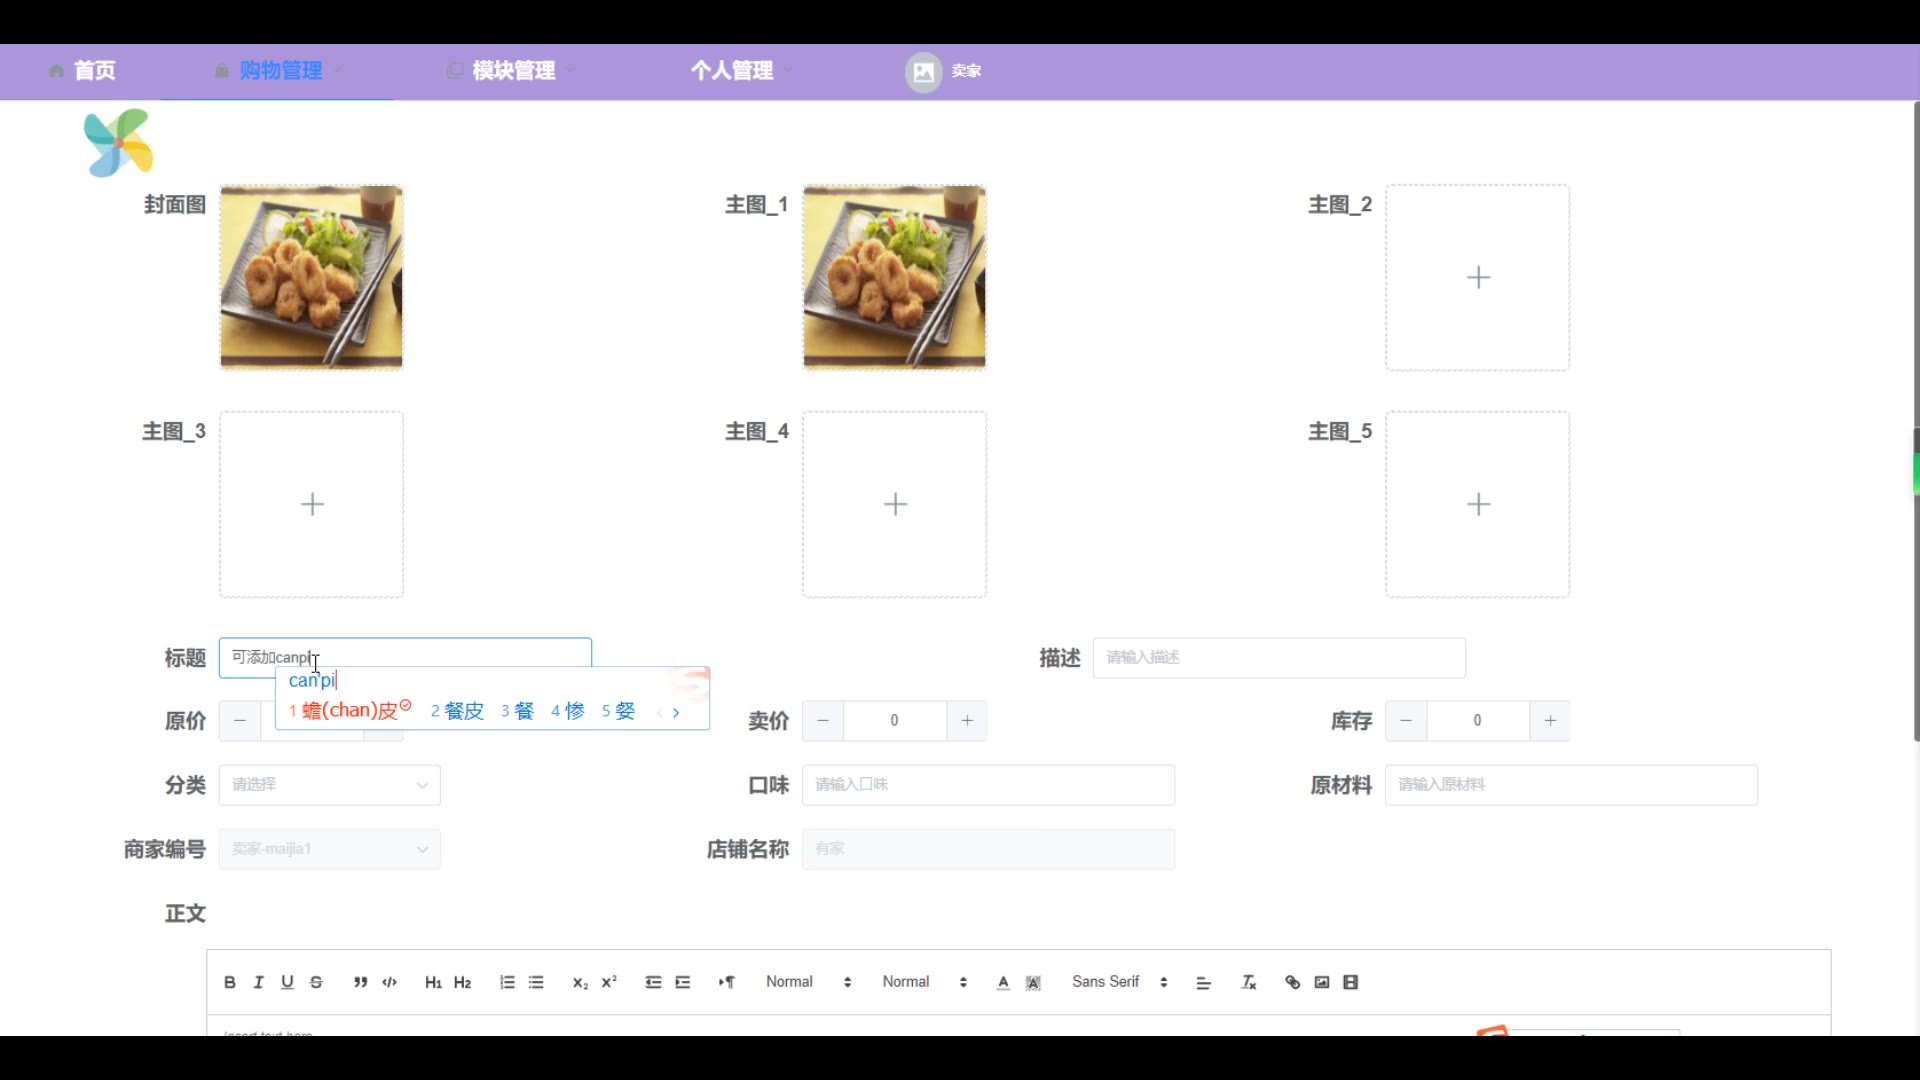
Task: Create a bulleted list
Action: (x=536, y=983)
